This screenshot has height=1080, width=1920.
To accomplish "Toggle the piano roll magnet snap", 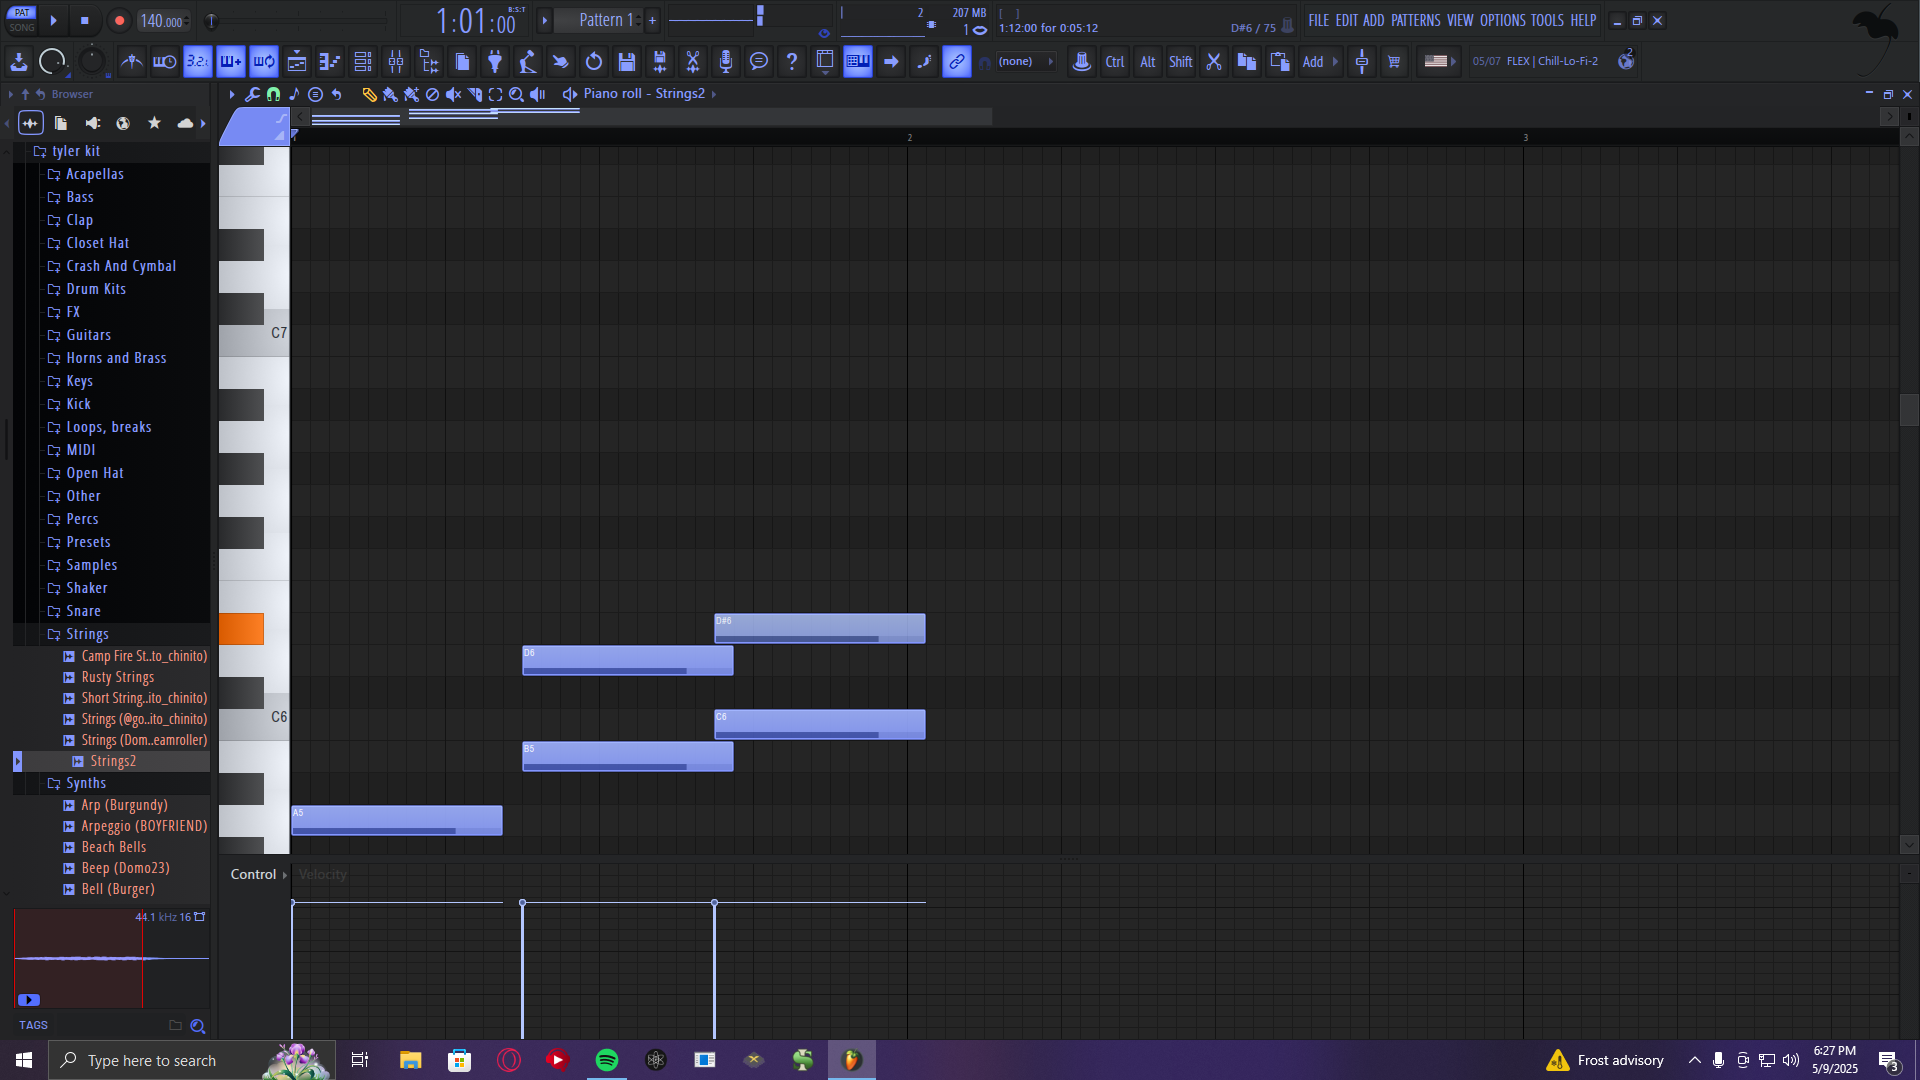I will pyautogui.click(x=273, y=94).
